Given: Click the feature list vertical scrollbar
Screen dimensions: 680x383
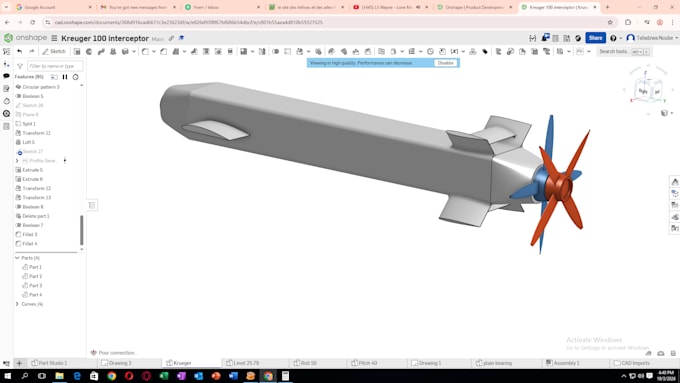Looking at the screenshot, I should pyautogui.click(x=82, y=230).
